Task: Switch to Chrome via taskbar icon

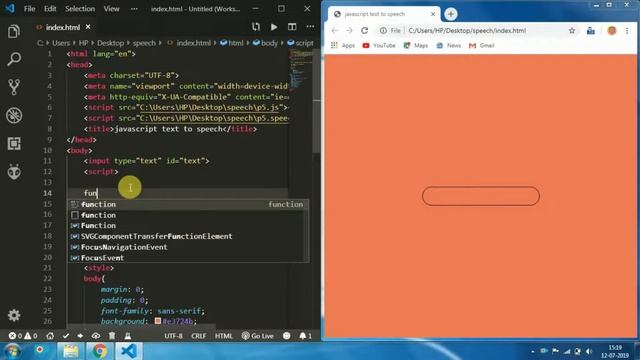Action: (x=99, y=351)
